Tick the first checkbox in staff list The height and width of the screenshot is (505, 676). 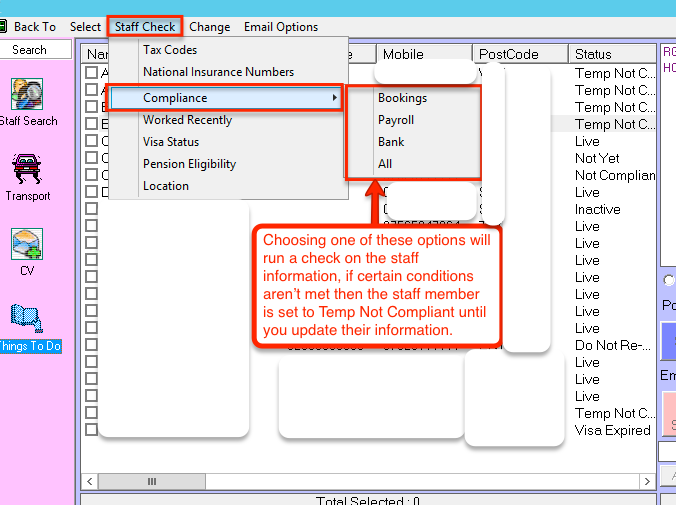92,73
